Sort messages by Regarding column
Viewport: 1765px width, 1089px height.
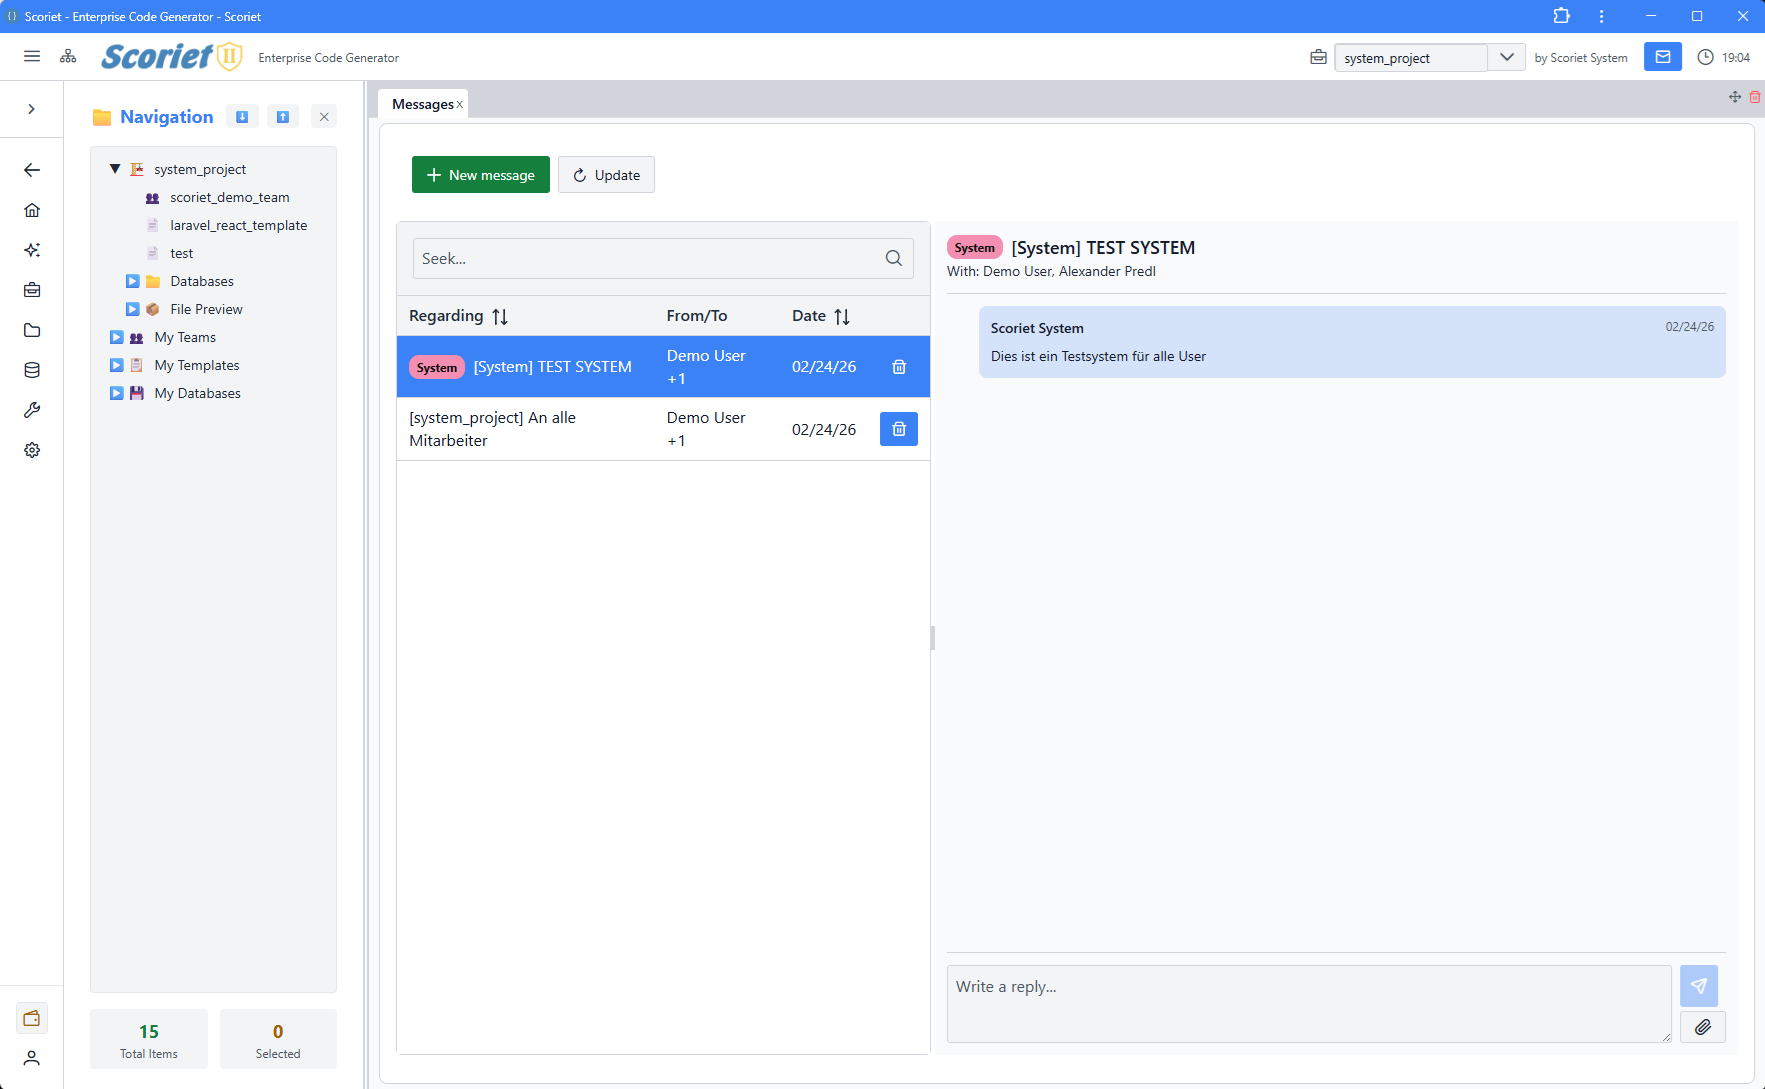499,317
